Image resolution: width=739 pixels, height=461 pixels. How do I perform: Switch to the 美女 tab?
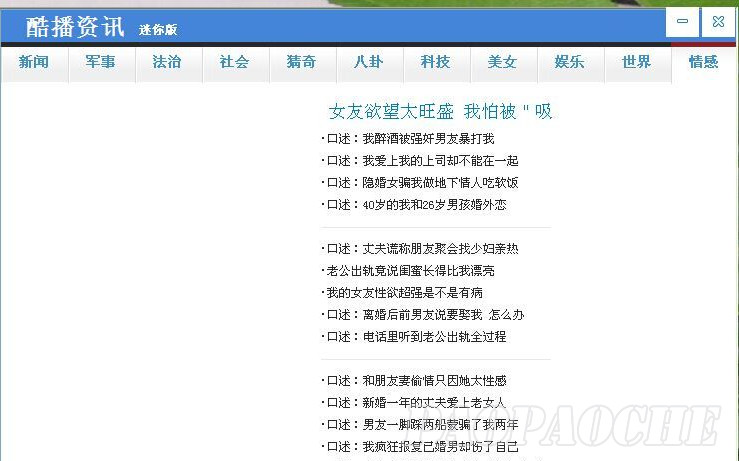(x=502, y=62)
